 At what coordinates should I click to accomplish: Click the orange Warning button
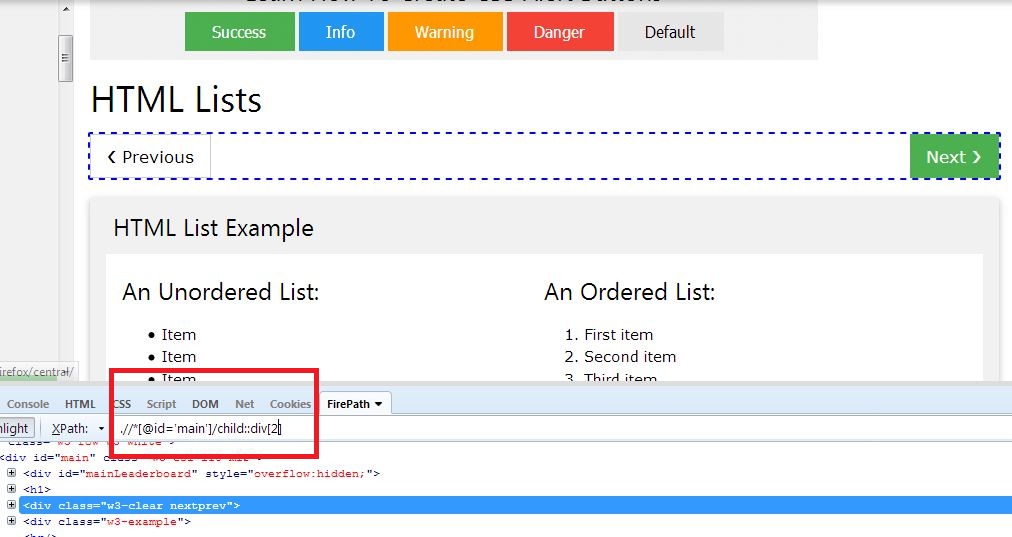pyautogui.click(x=445, y=32)
